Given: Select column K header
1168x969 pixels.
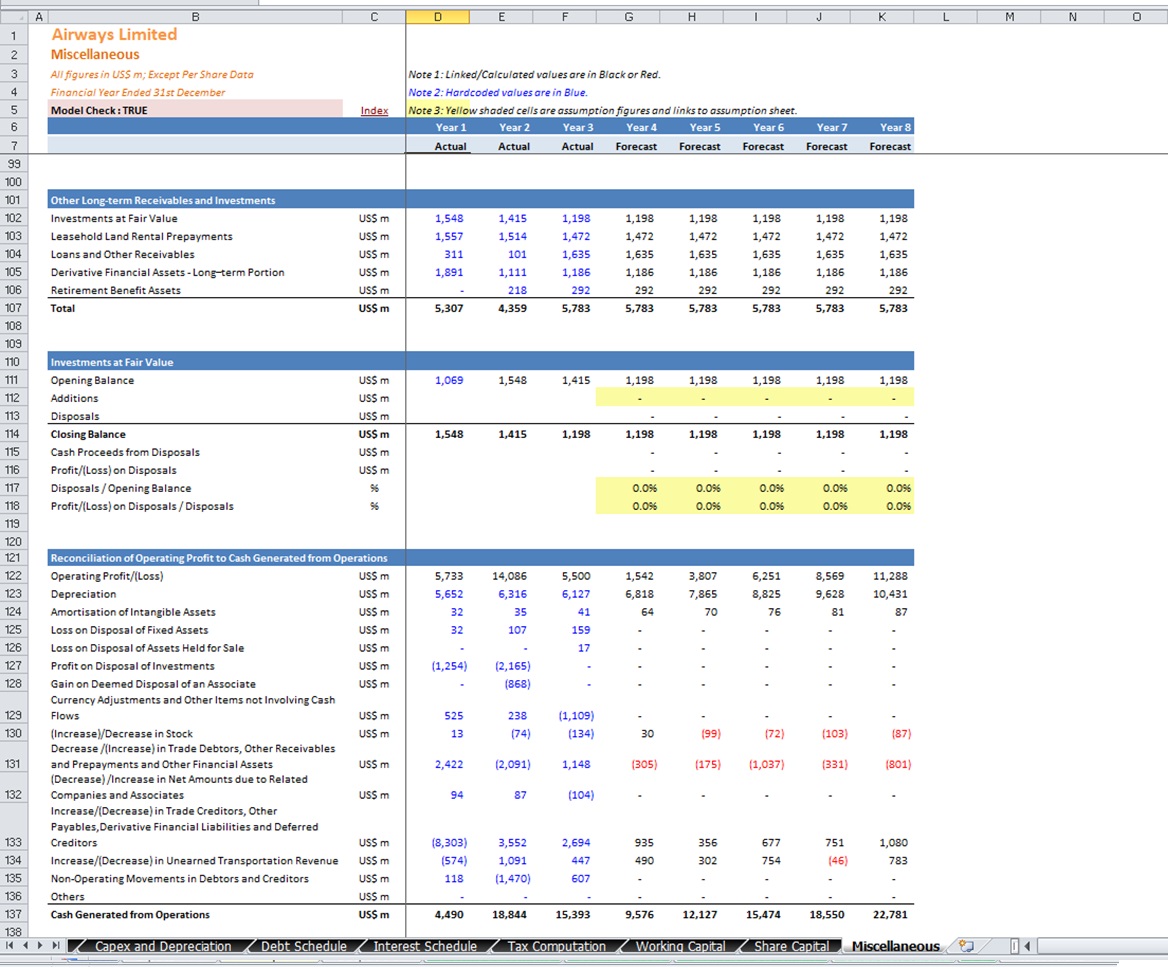Looking at the screenshot, I should [x=882, y=16].
